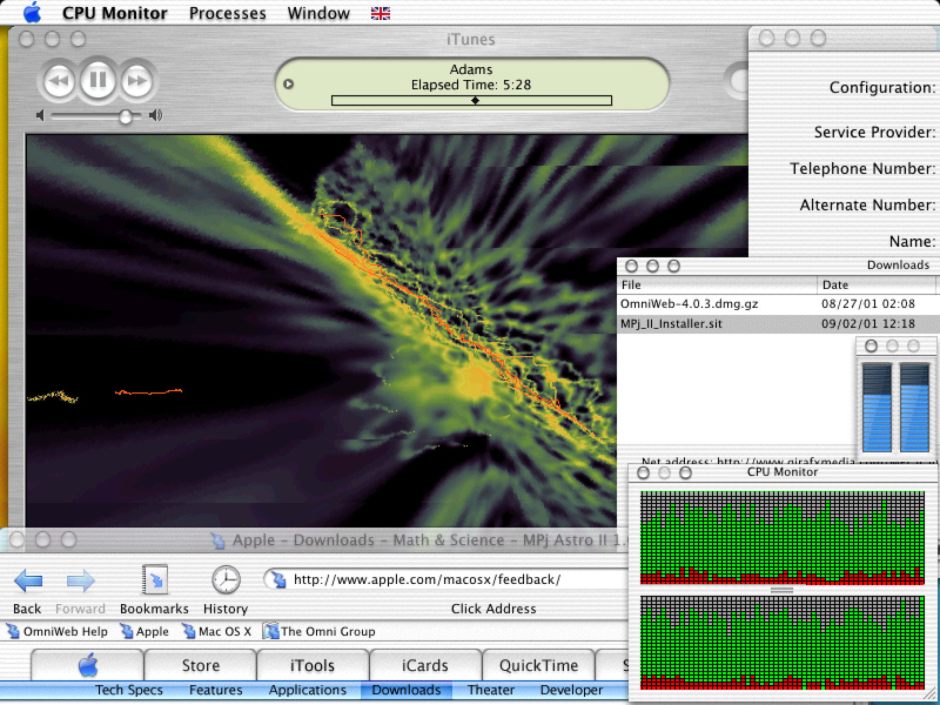The image size is (940, 705).
Task: Switch to the iCards tab
Action: (x=425, y=665)
